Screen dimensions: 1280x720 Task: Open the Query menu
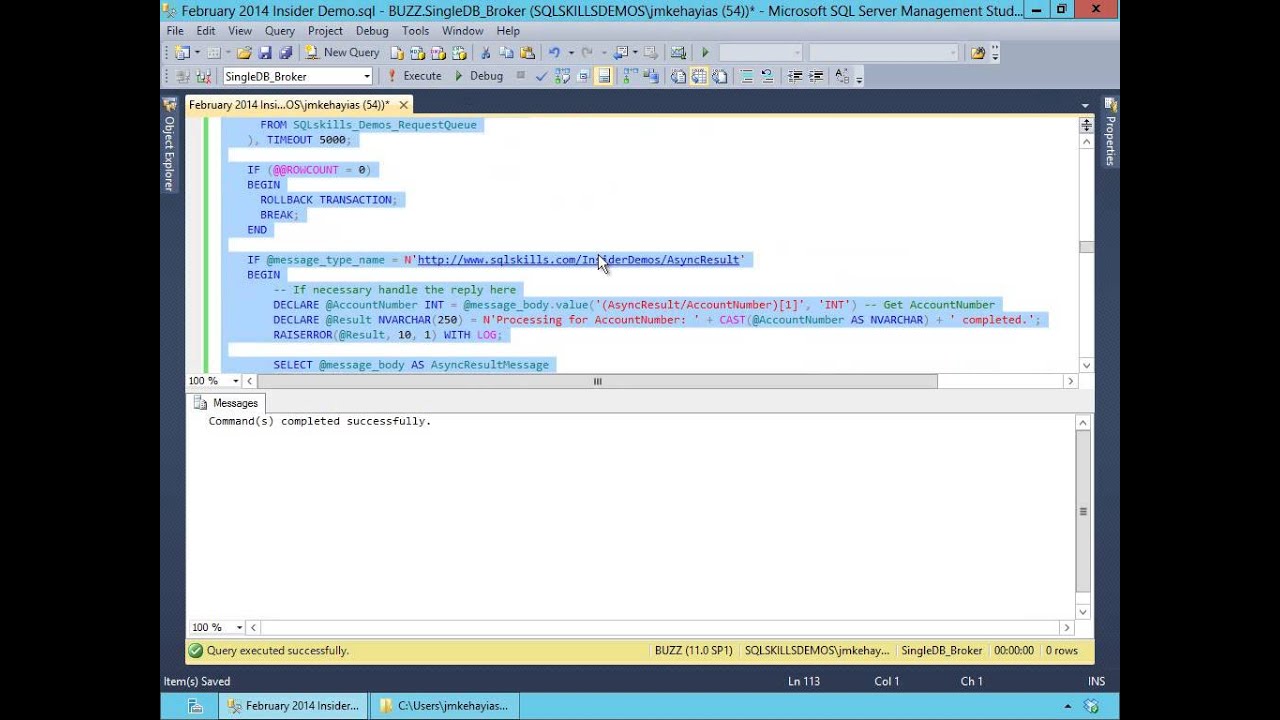pyautogui.click(x=280, y=31)
